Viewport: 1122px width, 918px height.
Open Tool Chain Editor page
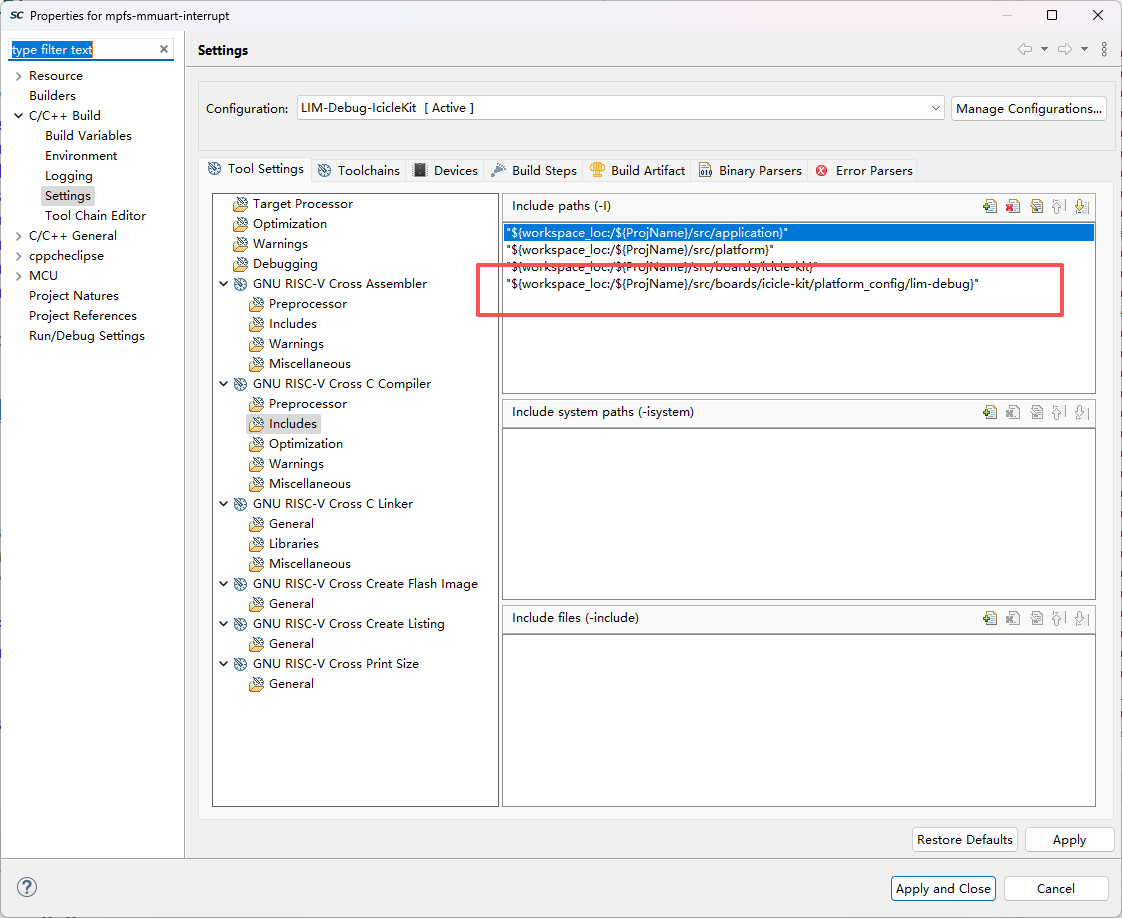[x=95, y=216]
